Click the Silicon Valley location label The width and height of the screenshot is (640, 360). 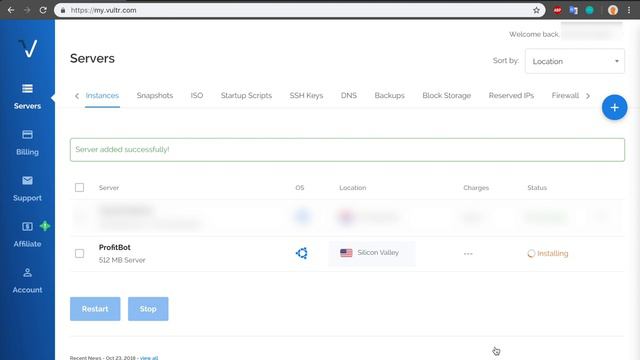378,253
